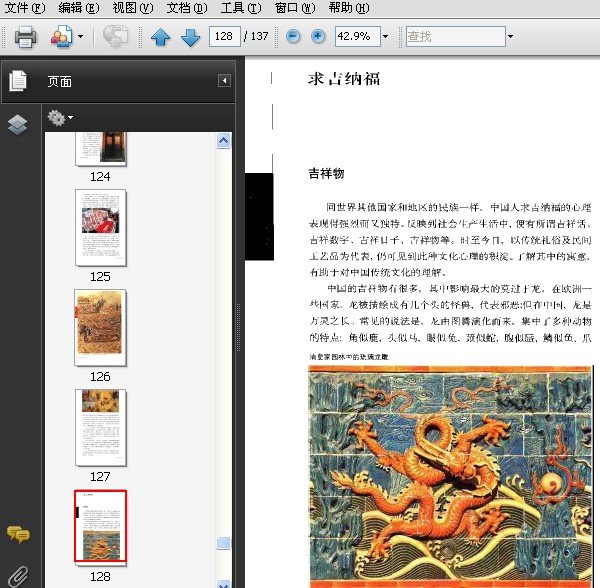This screenshot has height=588, width=600.
Task: Select page thumbnail 128
Action: 100,526
